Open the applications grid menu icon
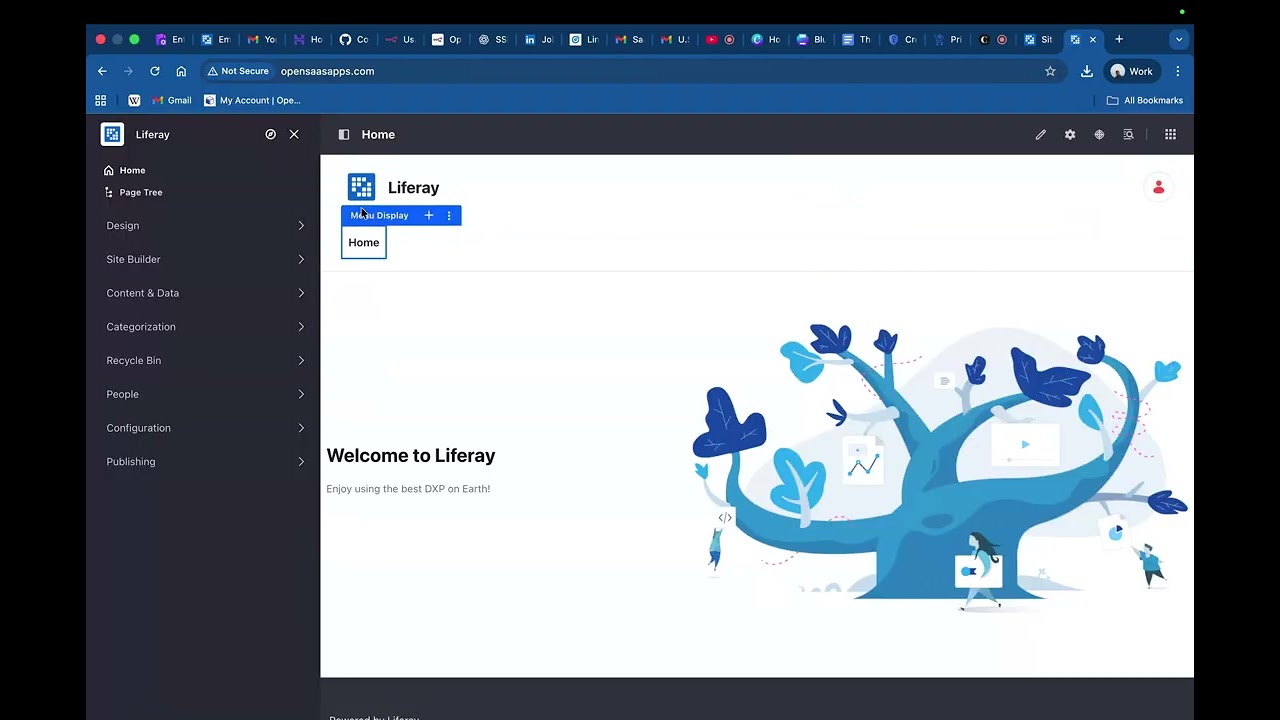 1170,134
